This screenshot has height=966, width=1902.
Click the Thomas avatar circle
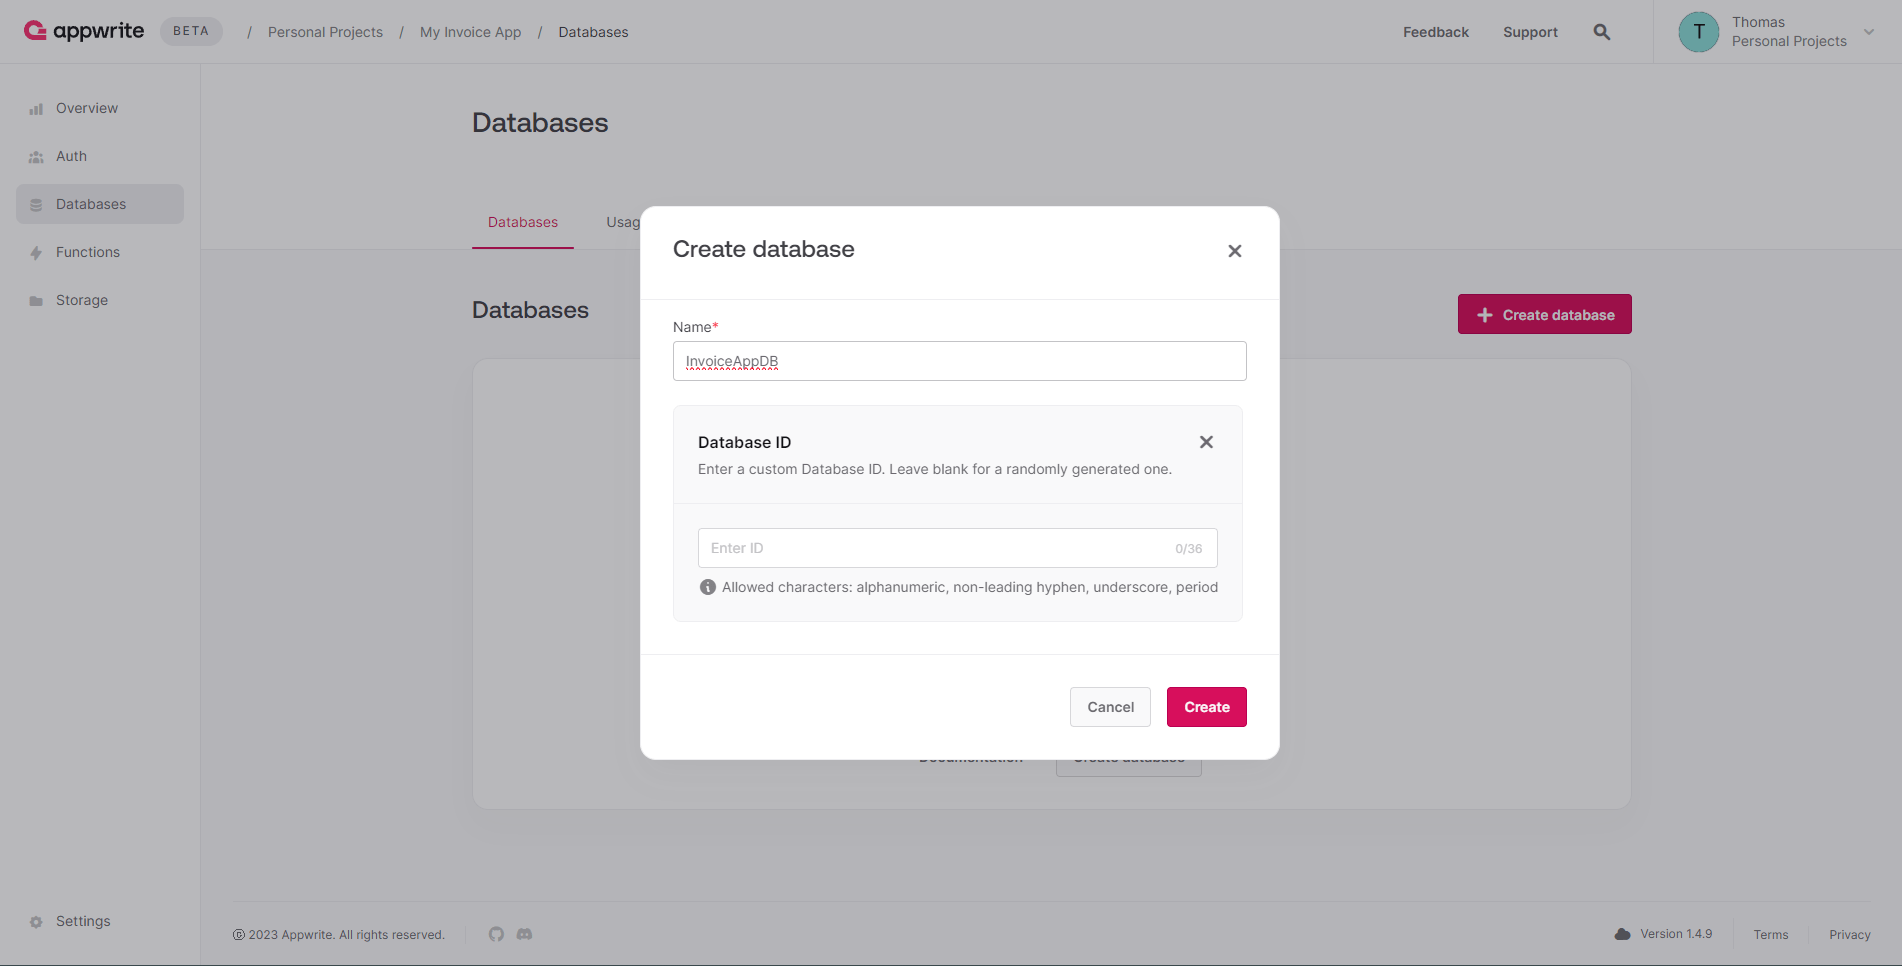click(x=1698, y=32)
